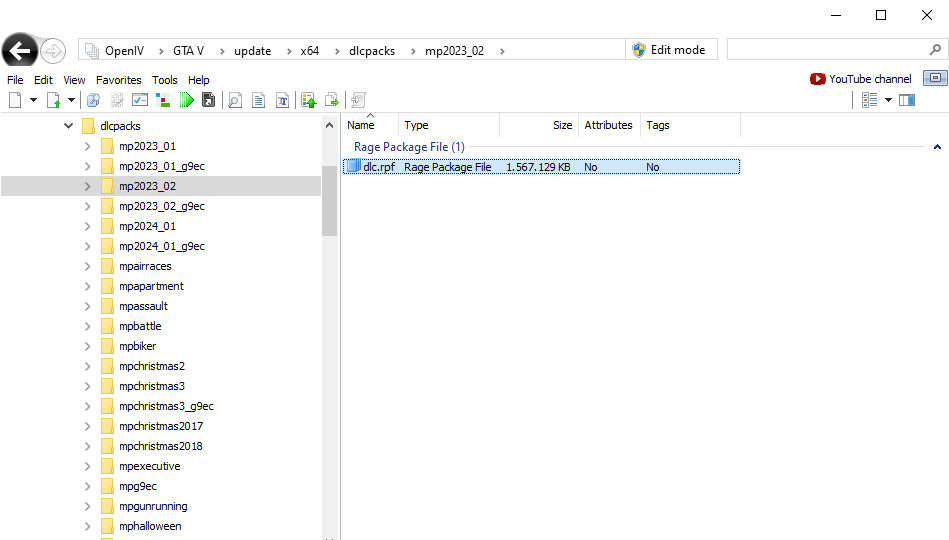This screenshot has height=540, width=949.
Task: Click the pages with green right arrow icon
Action: point(332,100)
